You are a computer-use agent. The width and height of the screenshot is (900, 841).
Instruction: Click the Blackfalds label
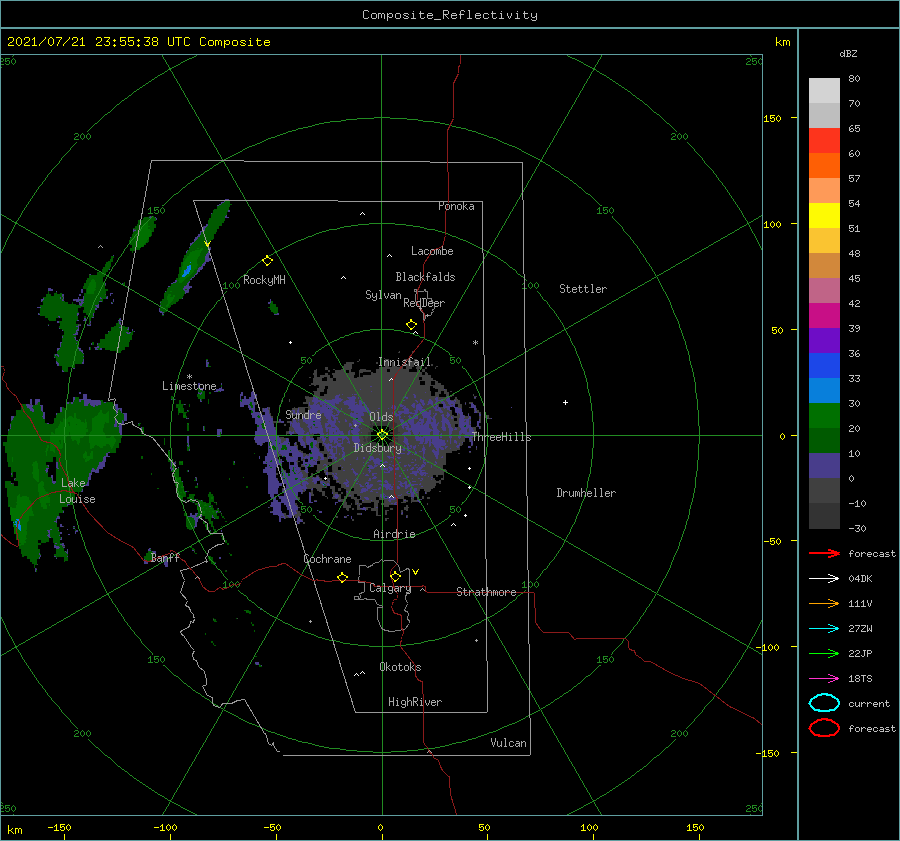pos(425,277)
